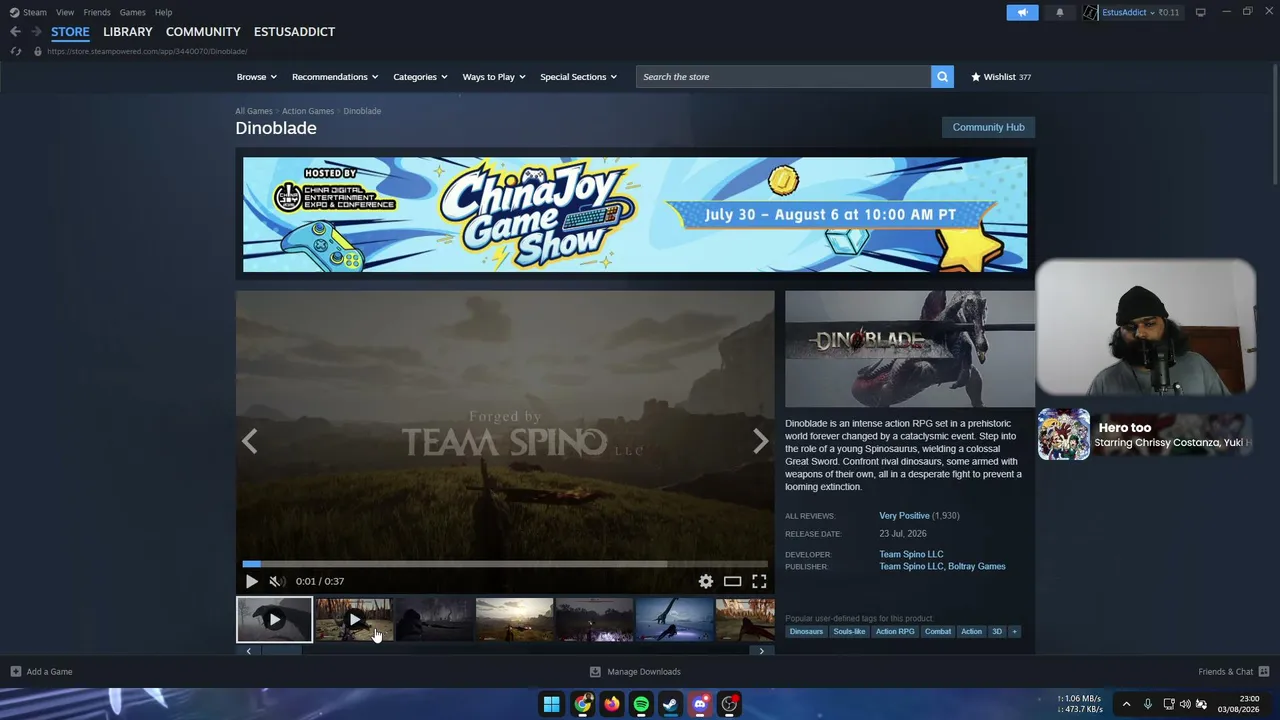Click the Manage Downloads icon
The width and height of the screenshot is (1280, 720).
595,672
